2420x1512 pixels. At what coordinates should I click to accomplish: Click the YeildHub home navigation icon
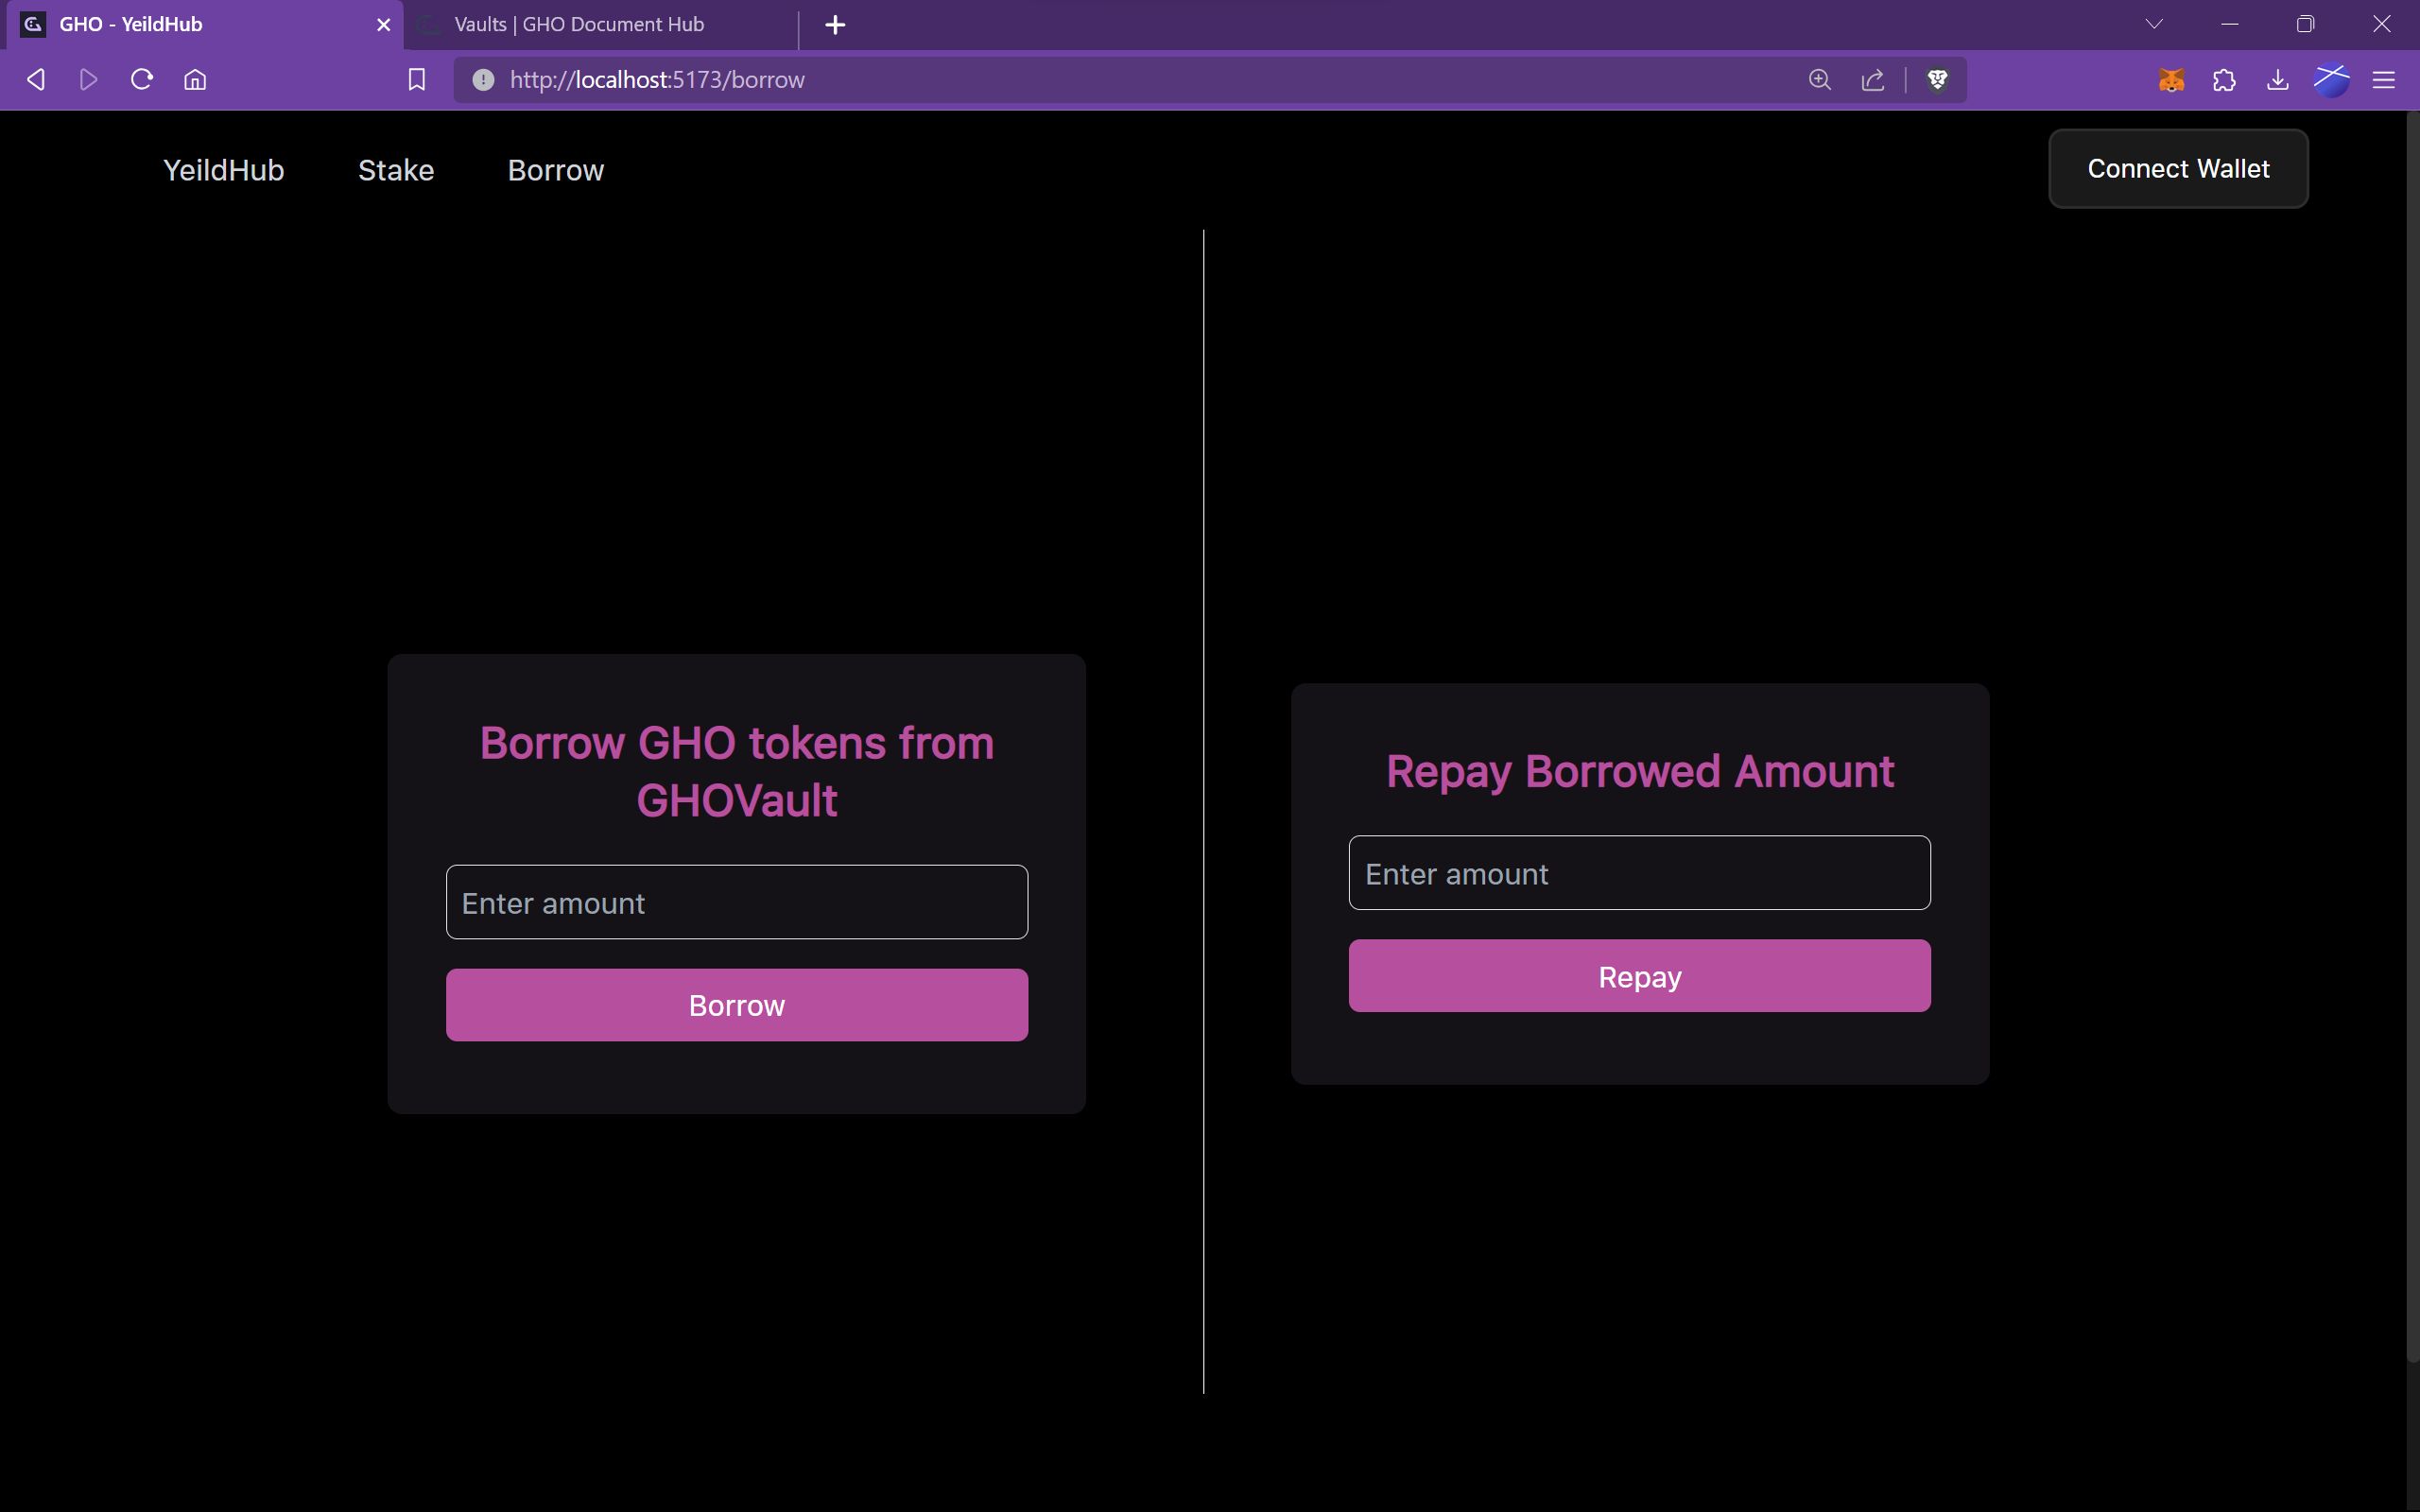(223, 169)
